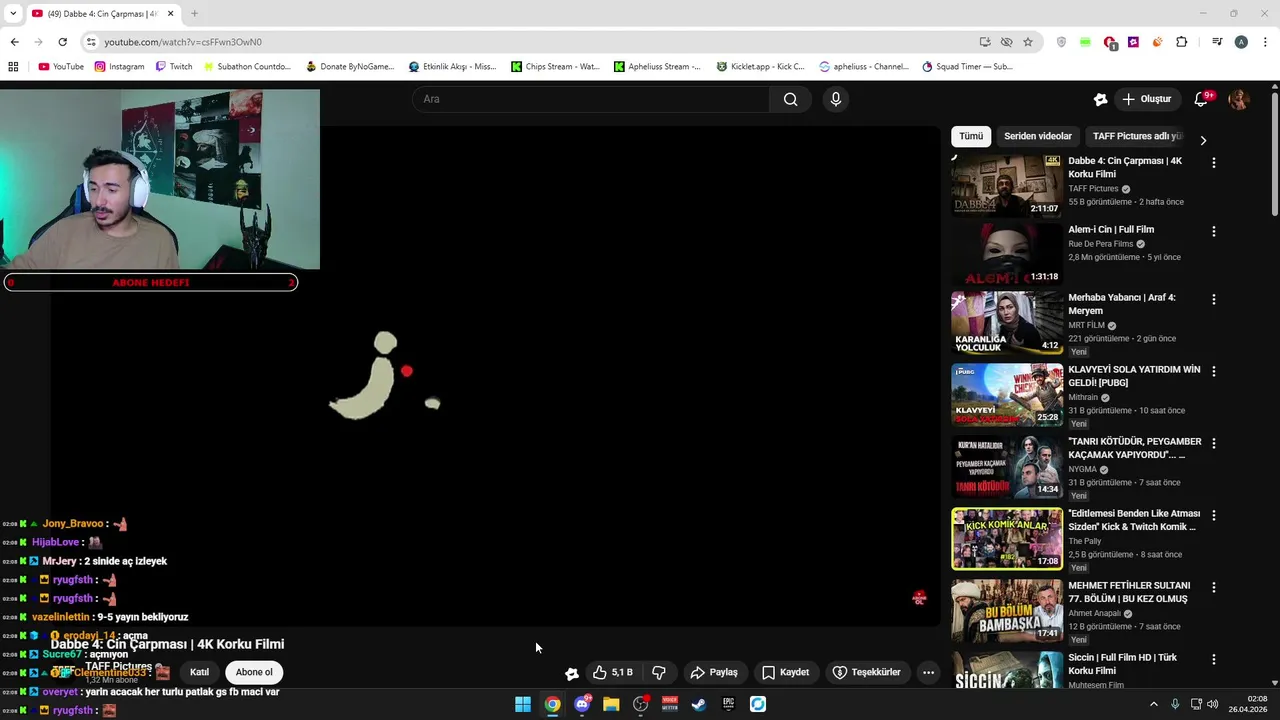Show hidden system tray icons
Image resolution: width=1280 pixels, height=720 pixels.
pos(1153,704)
